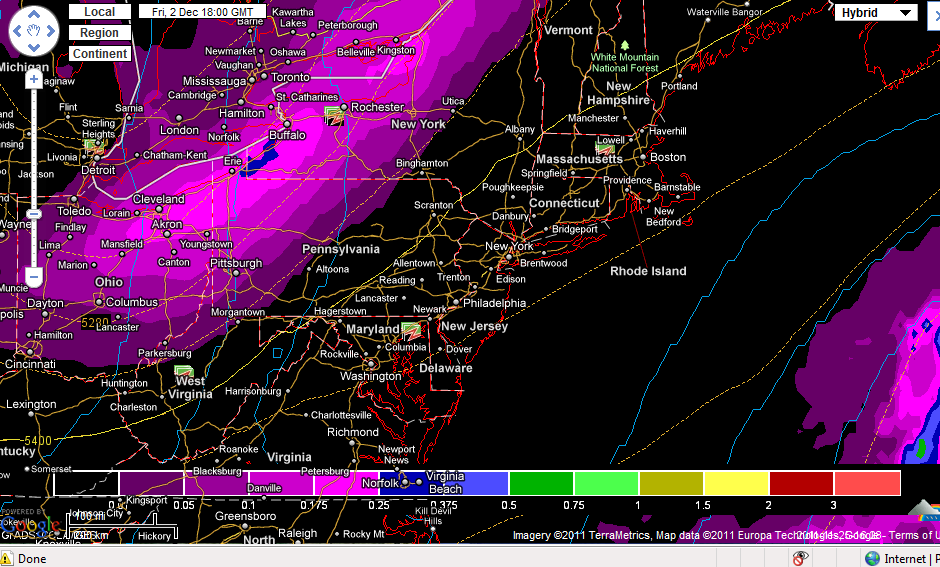Select the olive 1 legend swatch

tap(671, 483)
